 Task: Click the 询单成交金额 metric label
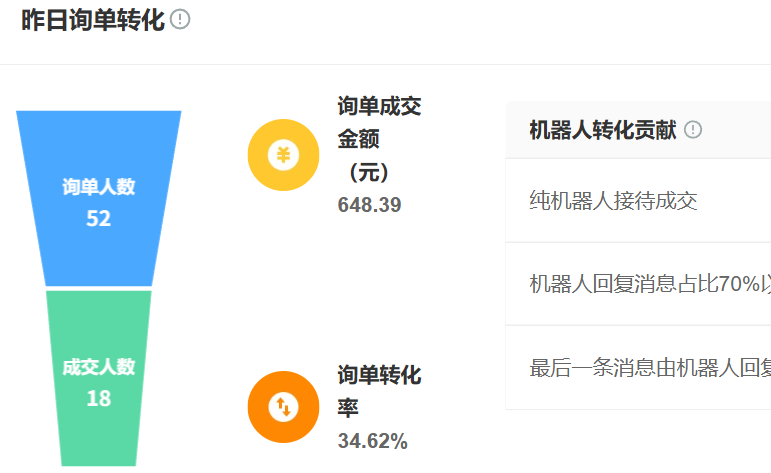pos(379,122)
